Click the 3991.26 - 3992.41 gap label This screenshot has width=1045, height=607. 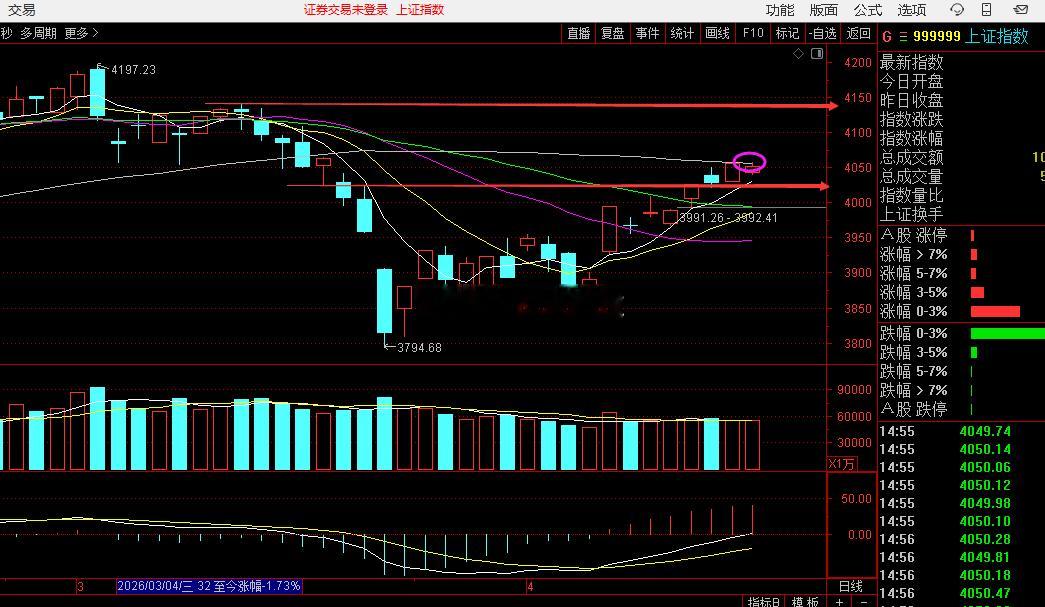[x=728, y=218]
